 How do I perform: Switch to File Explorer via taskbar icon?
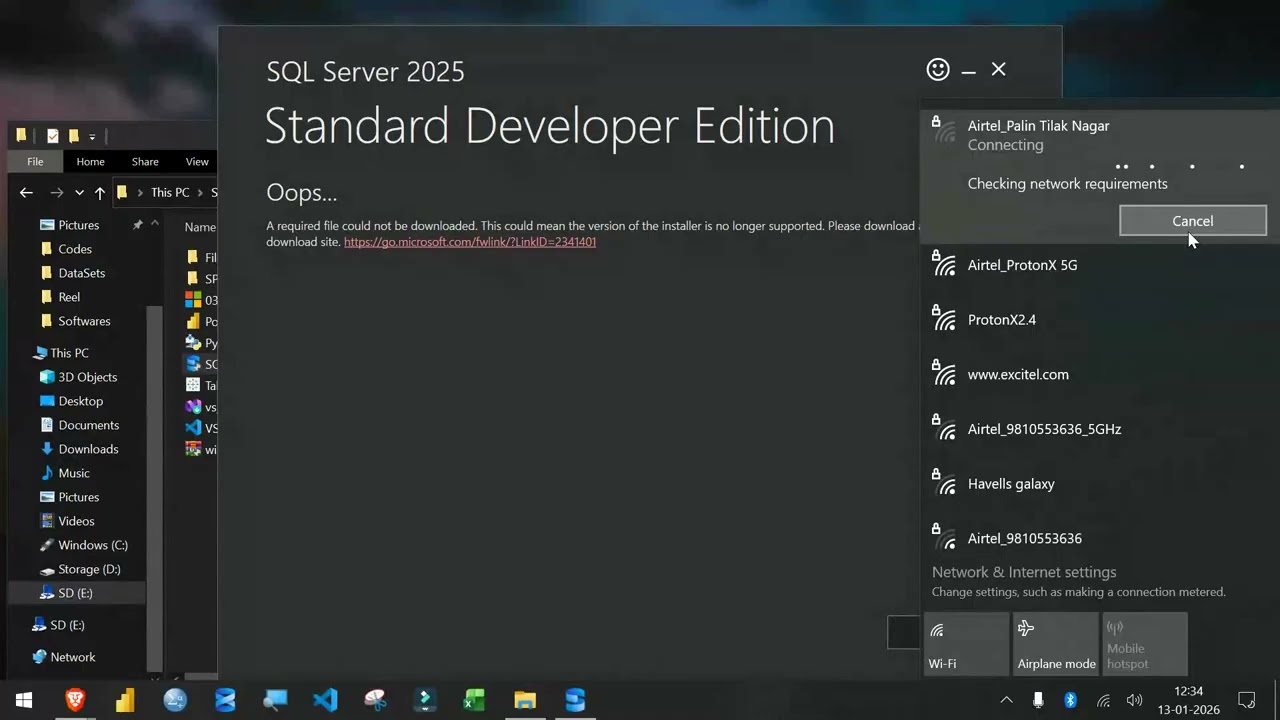tap(525, 700)
